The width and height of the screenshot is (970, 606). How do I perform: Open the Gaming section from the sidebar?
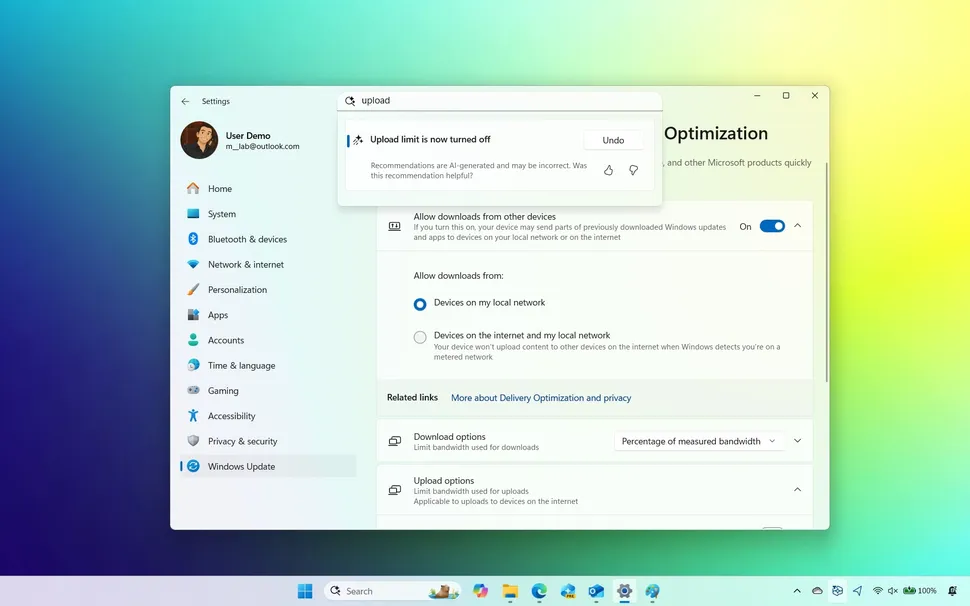[x=222, y=390]
